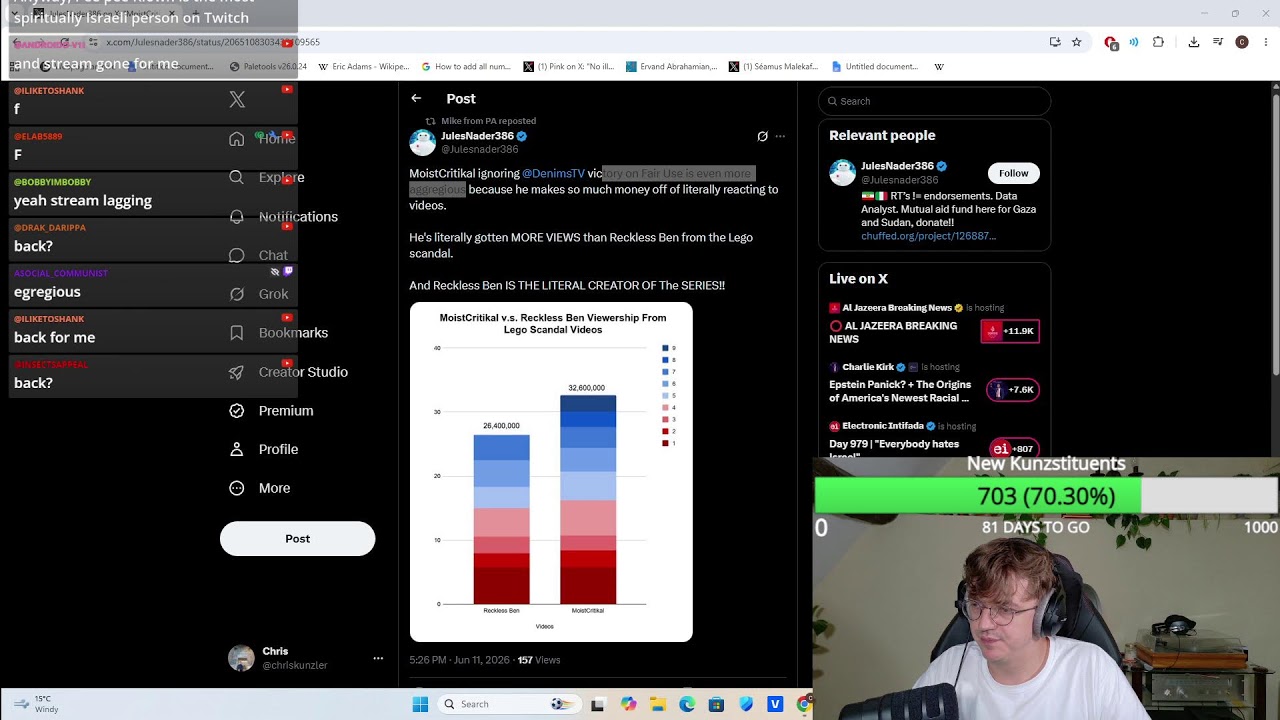1280x720 pixels.
Task: Click the dark red legend swatch 1
Action: click(x=665, y=443)
